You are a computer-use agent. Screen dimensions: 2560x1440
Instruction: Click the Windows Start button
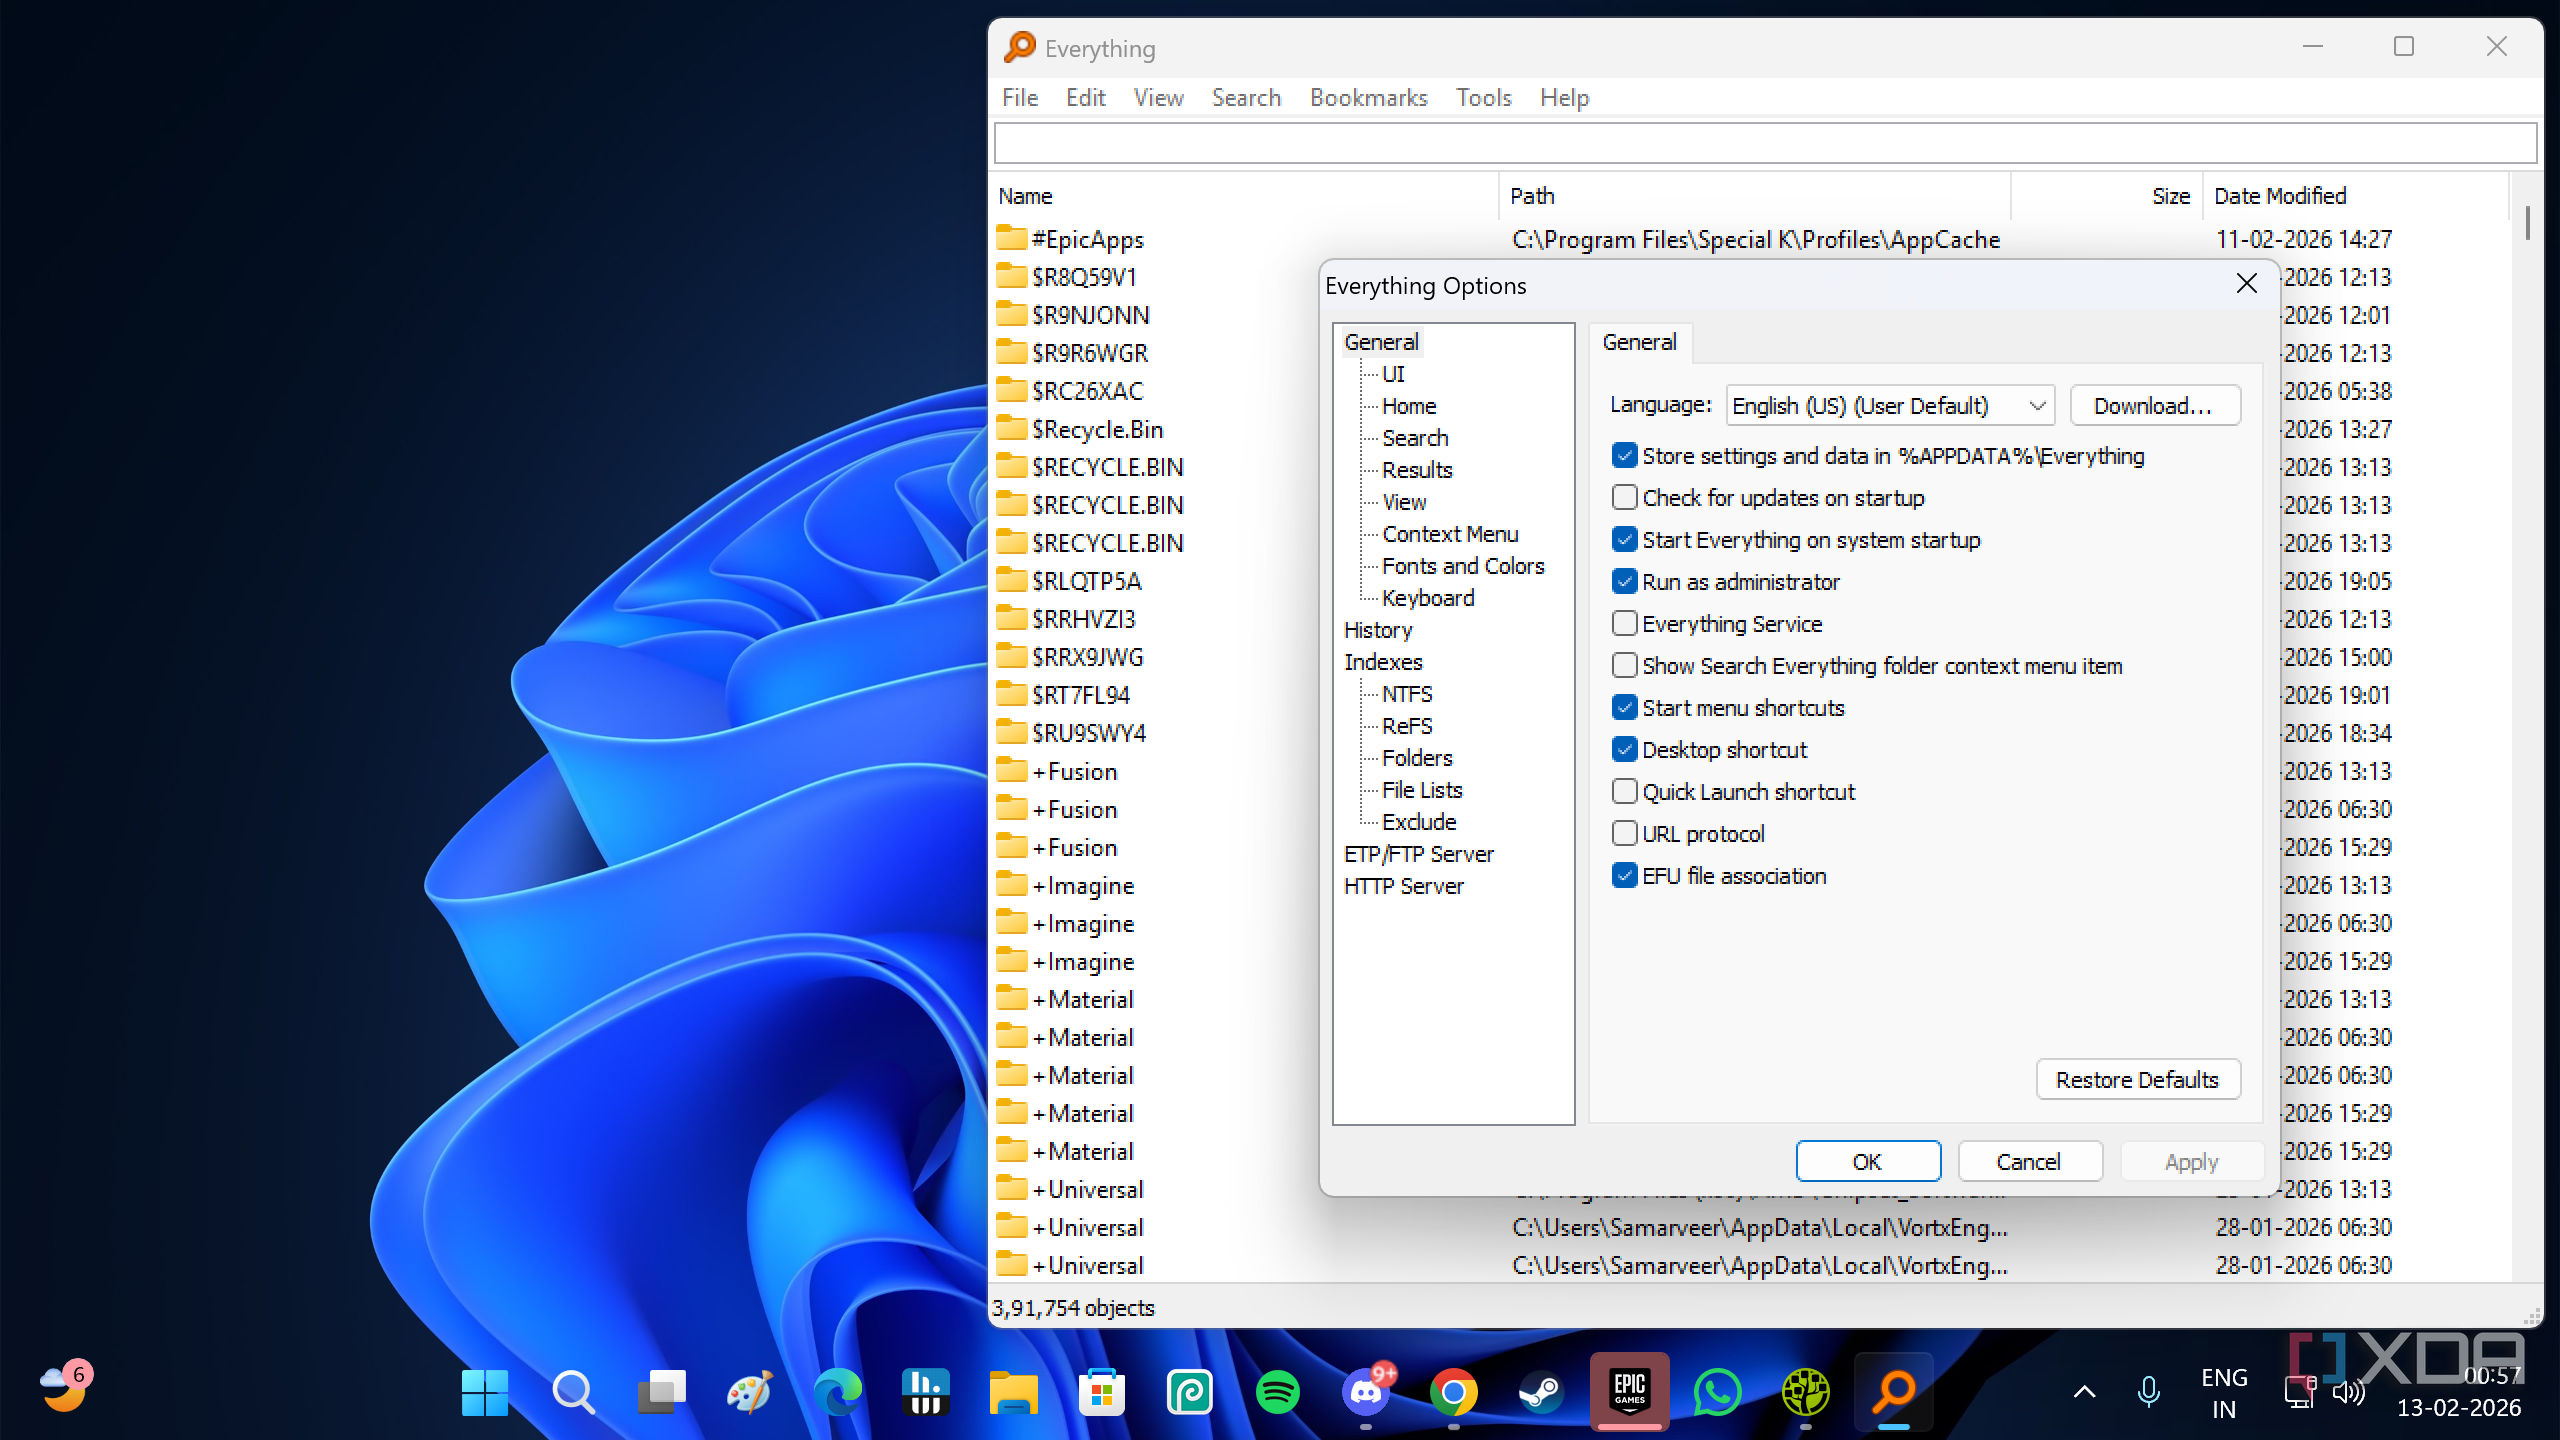coord(485,1391)
